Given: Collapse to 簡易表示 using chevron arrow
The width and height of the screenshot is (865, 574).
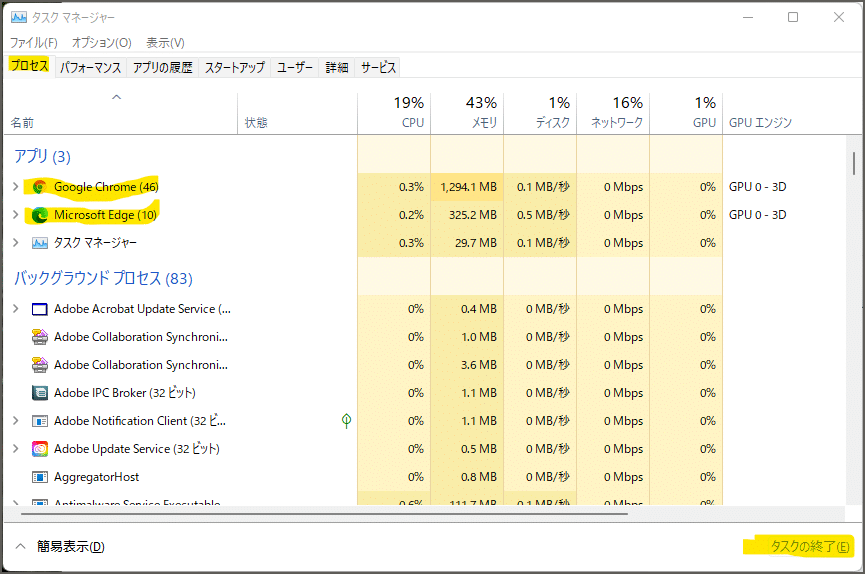Looking at the screenshot, I should (x=20, y=546).
